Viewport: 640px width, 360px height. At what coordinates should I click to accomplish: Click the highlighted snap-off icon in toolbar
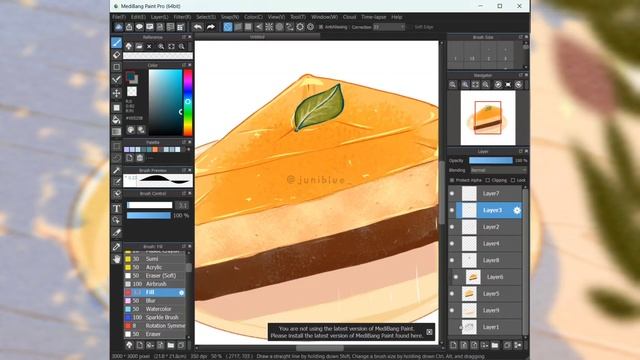[x=227, y=27]
